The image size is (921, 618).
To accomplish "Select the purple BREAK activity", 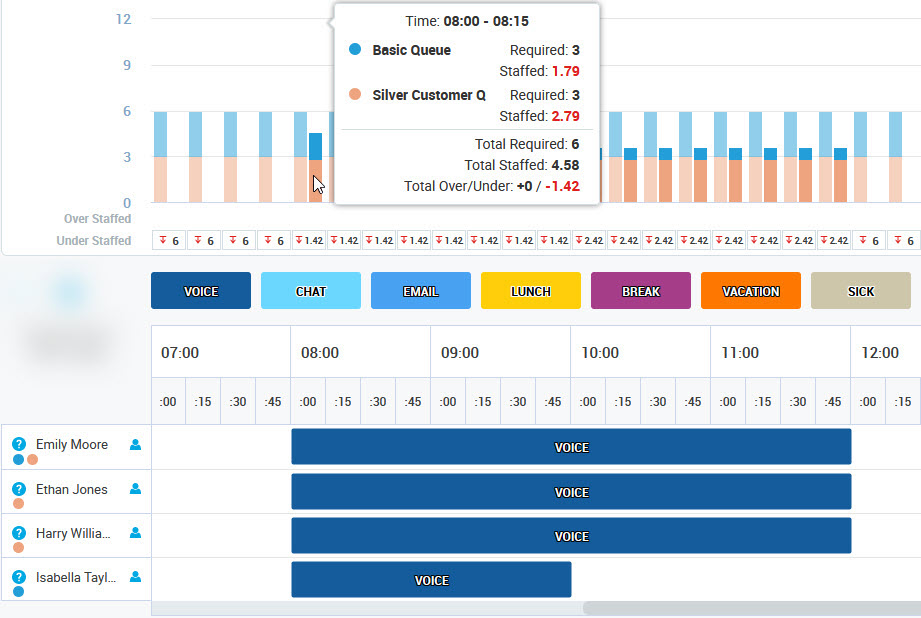I will coord(640,291).
